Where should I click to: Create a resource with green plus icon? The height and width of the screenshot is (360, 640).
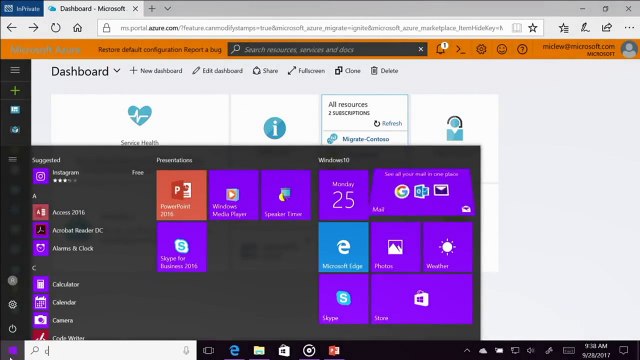15,90
